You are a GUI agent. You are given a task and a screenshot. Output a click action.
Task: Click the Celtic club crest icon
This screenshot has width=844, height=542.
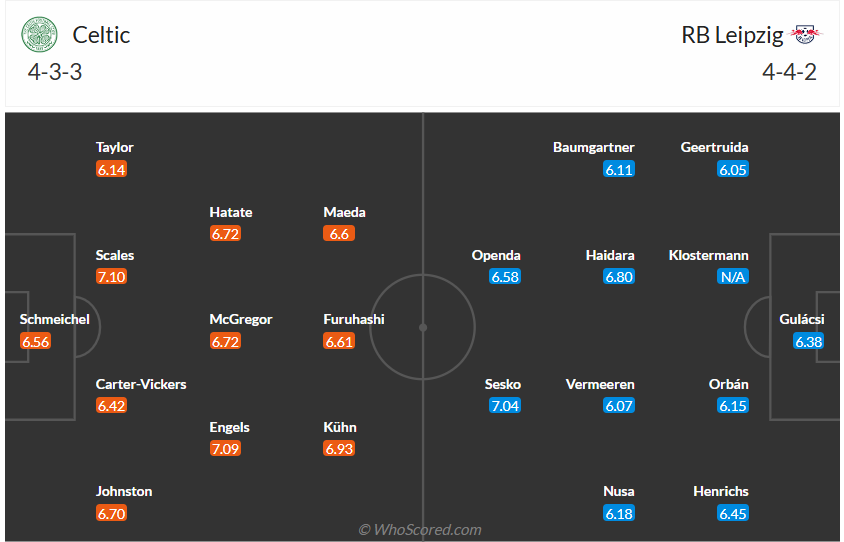[41, 35]
